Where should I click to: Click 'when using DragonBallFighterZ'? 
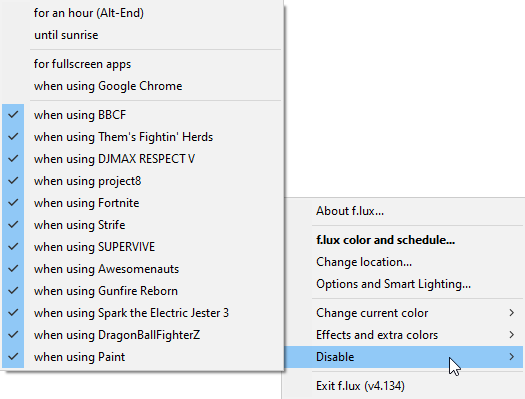pos(142,335)
